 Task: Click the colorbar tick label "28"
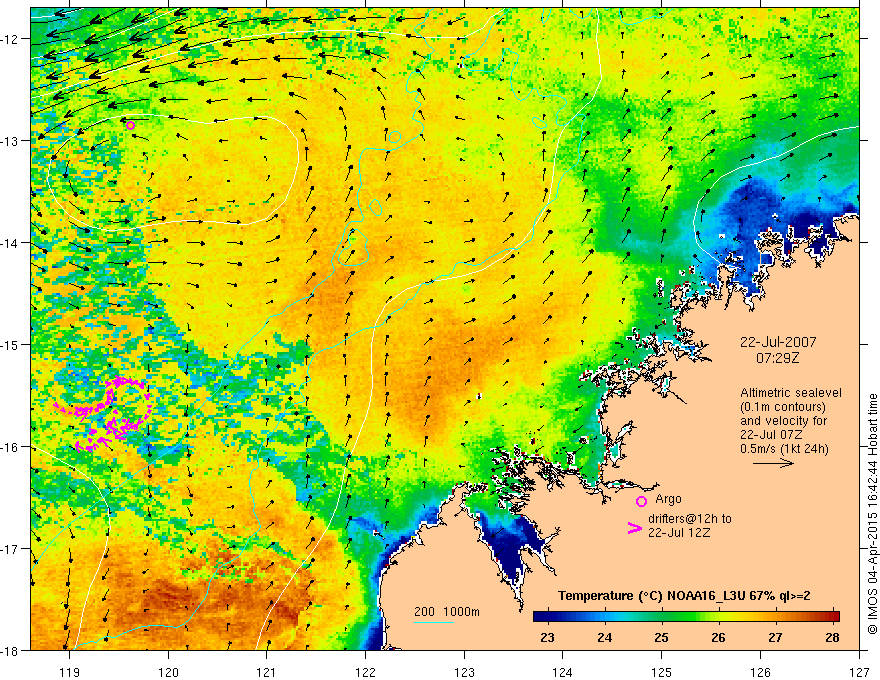point(832,637)
